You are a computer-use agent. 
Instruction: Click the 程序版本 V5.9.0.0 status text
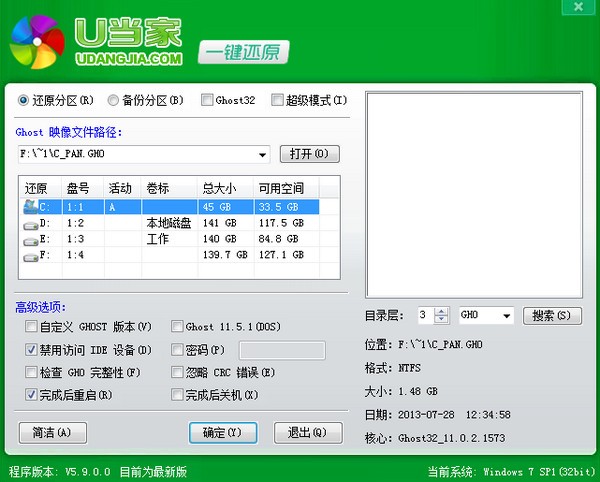[x=60, y=472]
